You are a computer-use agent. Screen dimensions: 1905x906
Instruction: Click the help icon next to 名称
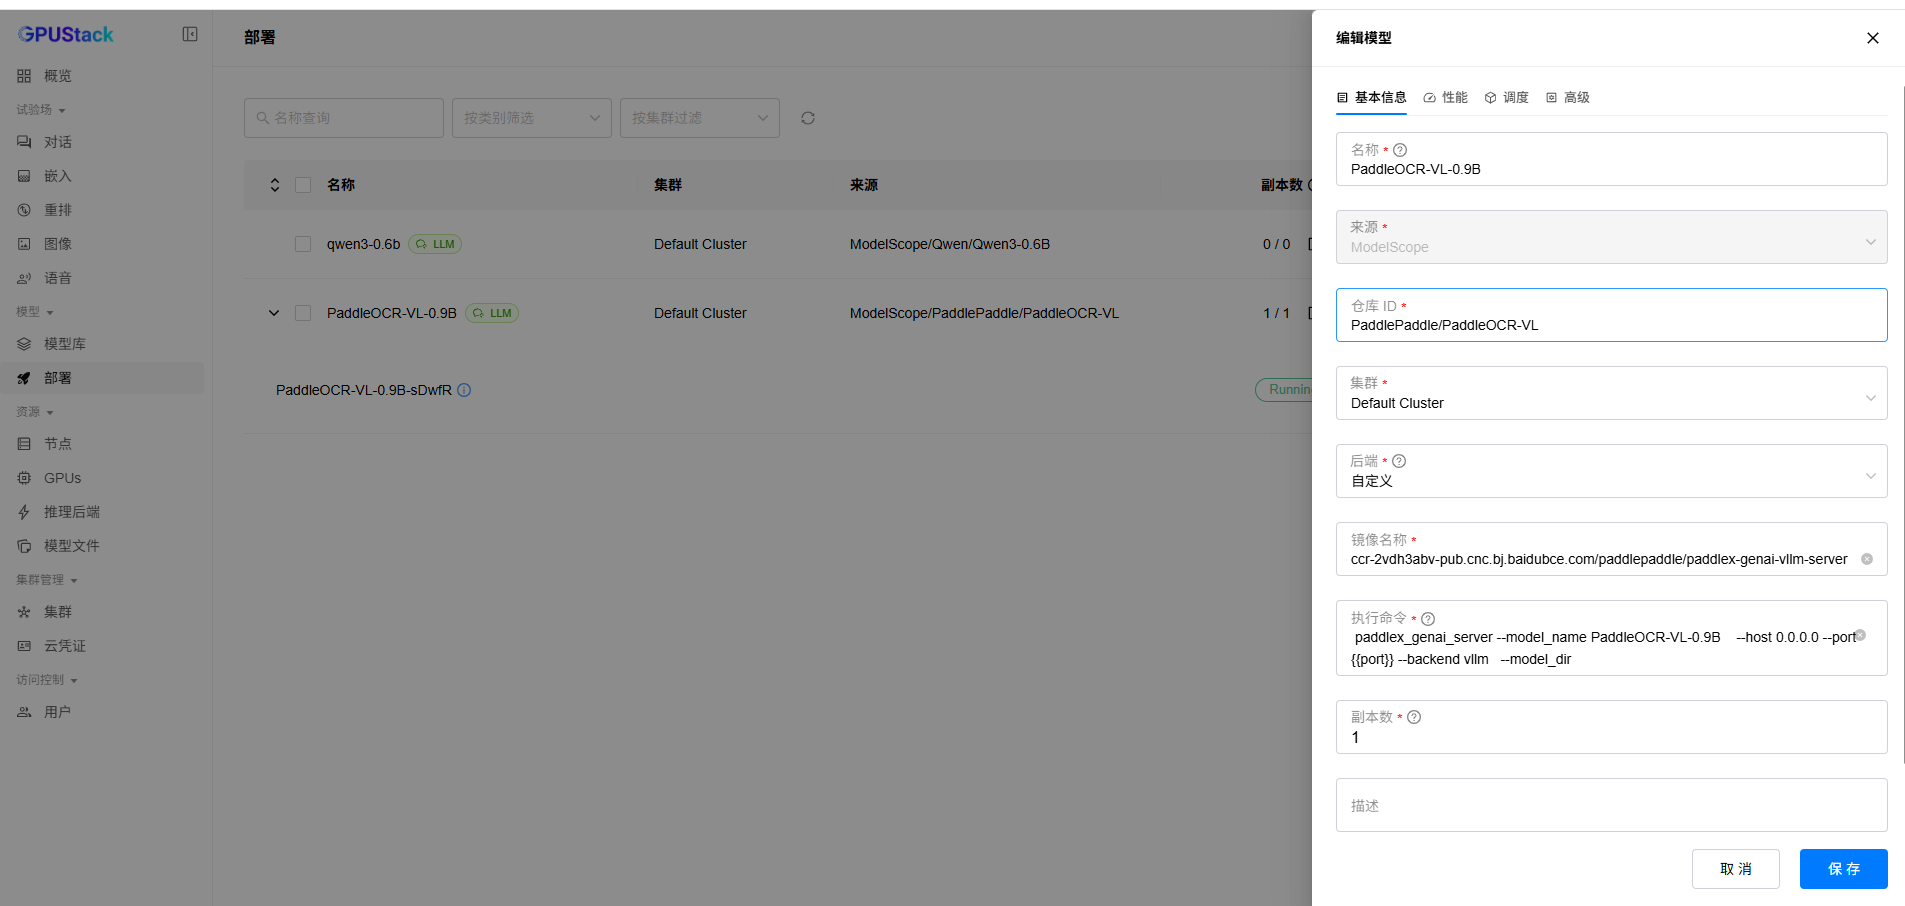click(1400, 150)
